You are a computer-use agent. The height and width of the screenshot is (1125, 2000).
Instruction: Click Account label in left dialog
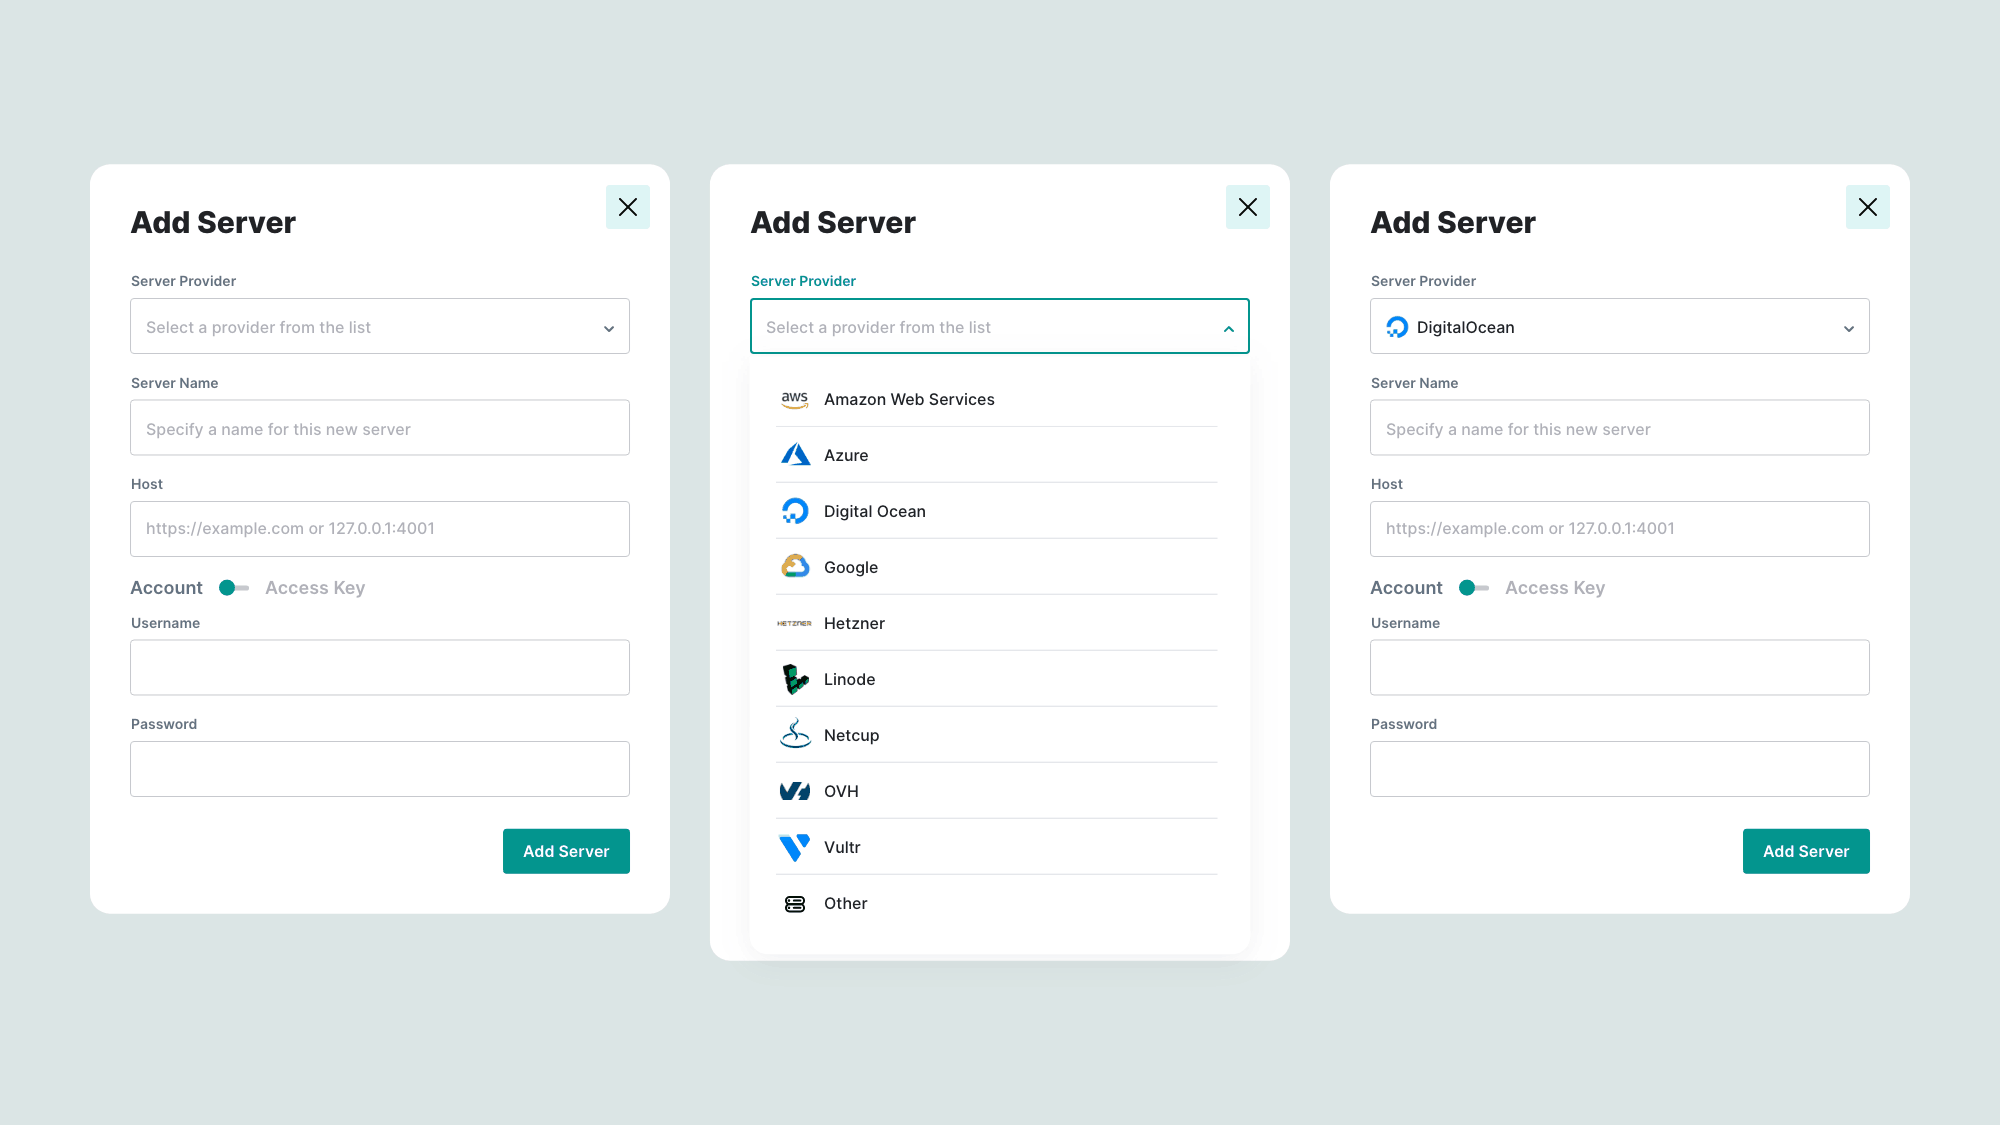(166, 588)
